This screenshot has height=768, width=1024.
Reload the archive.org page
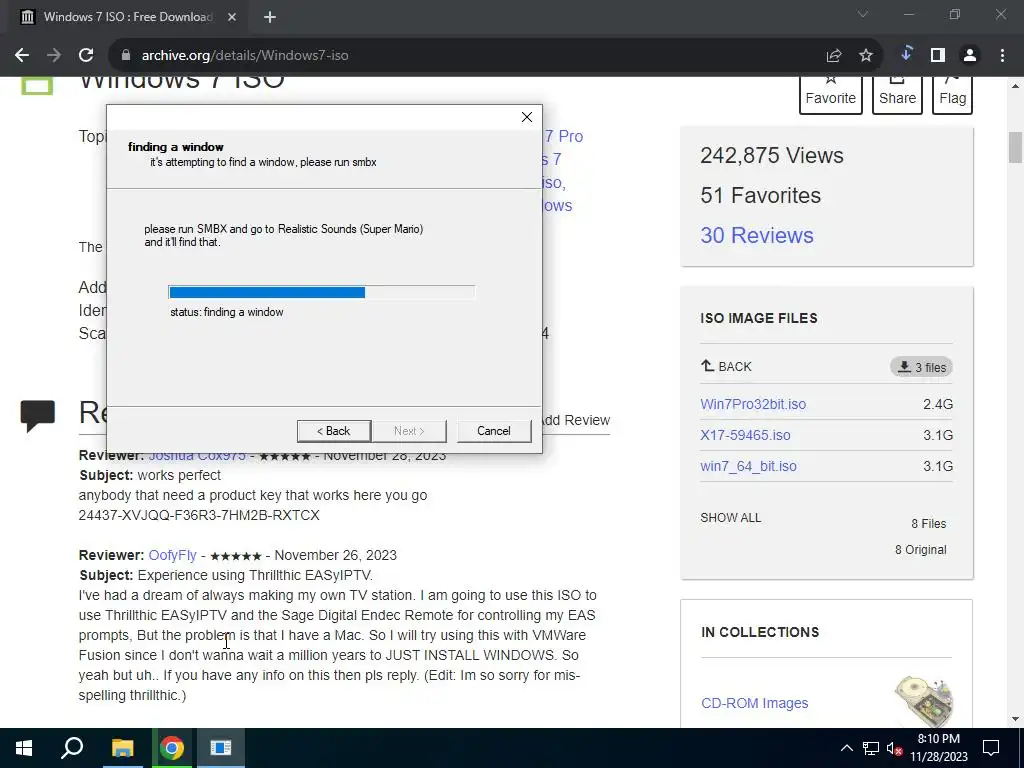[86, 56]
